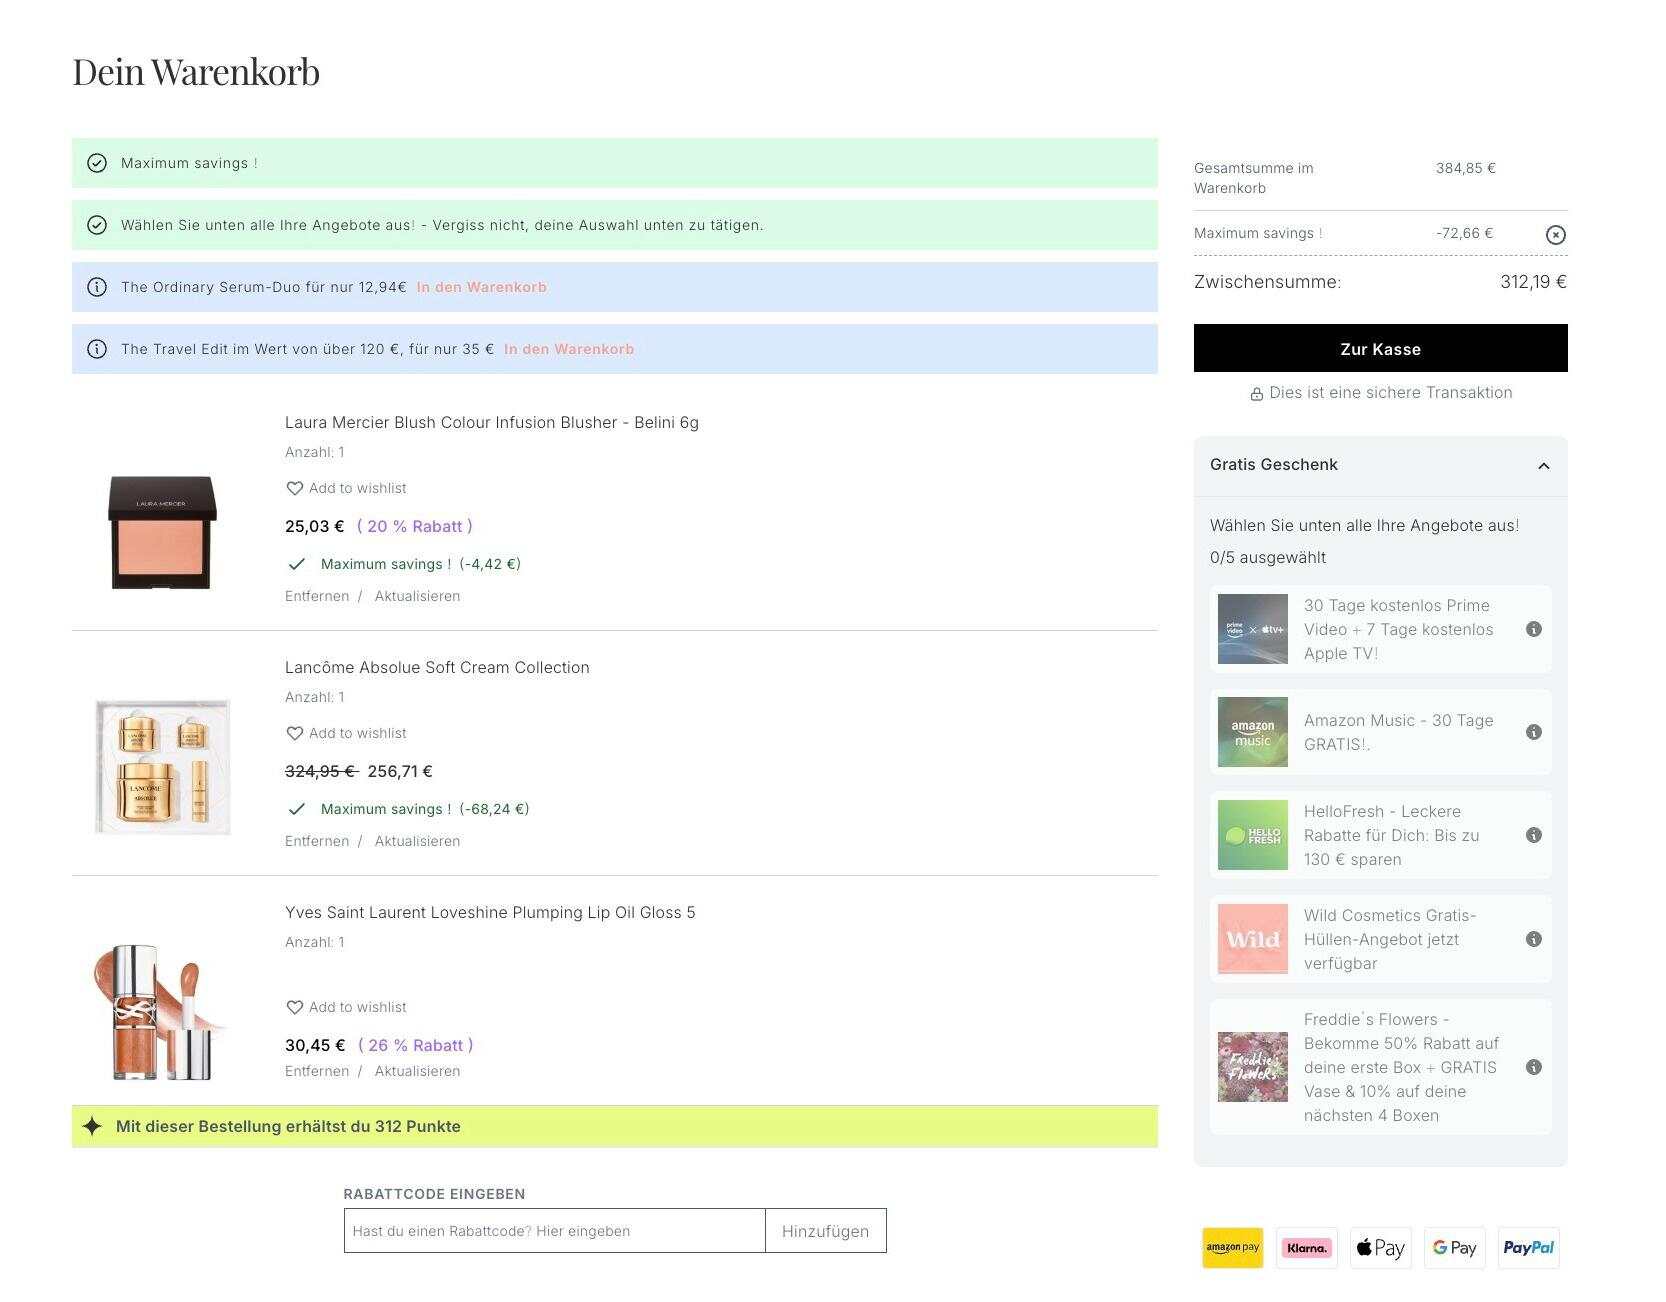
Task: Click the '( 20 % Rabatt )' label
Action: [x=415, y=526]
